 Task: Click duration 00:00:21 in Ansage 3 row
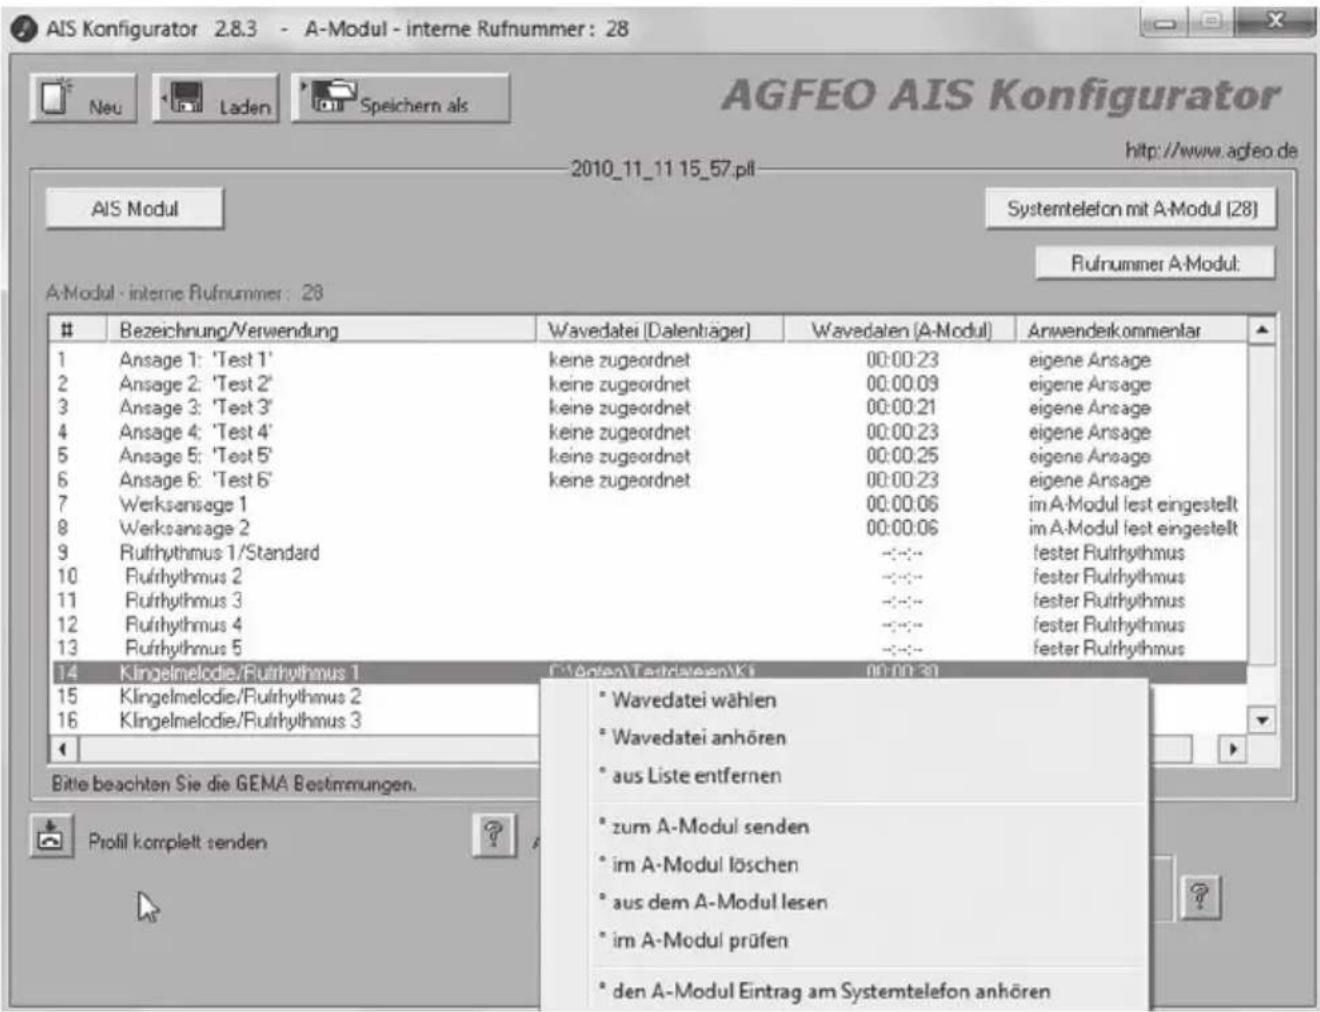click(x=902, y=408)
